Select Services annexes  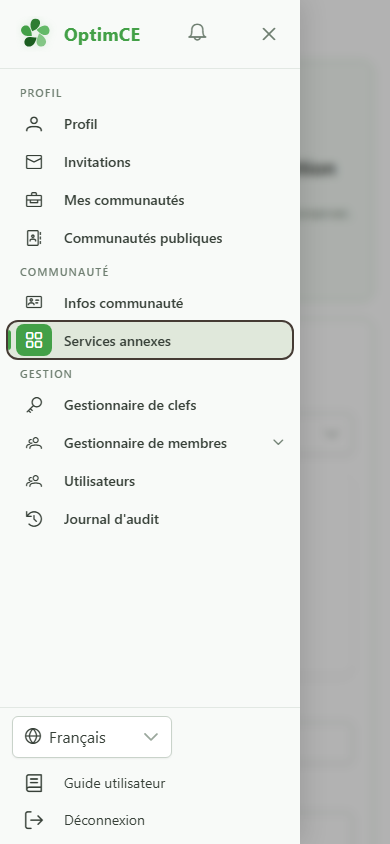(x=150, y=340)
